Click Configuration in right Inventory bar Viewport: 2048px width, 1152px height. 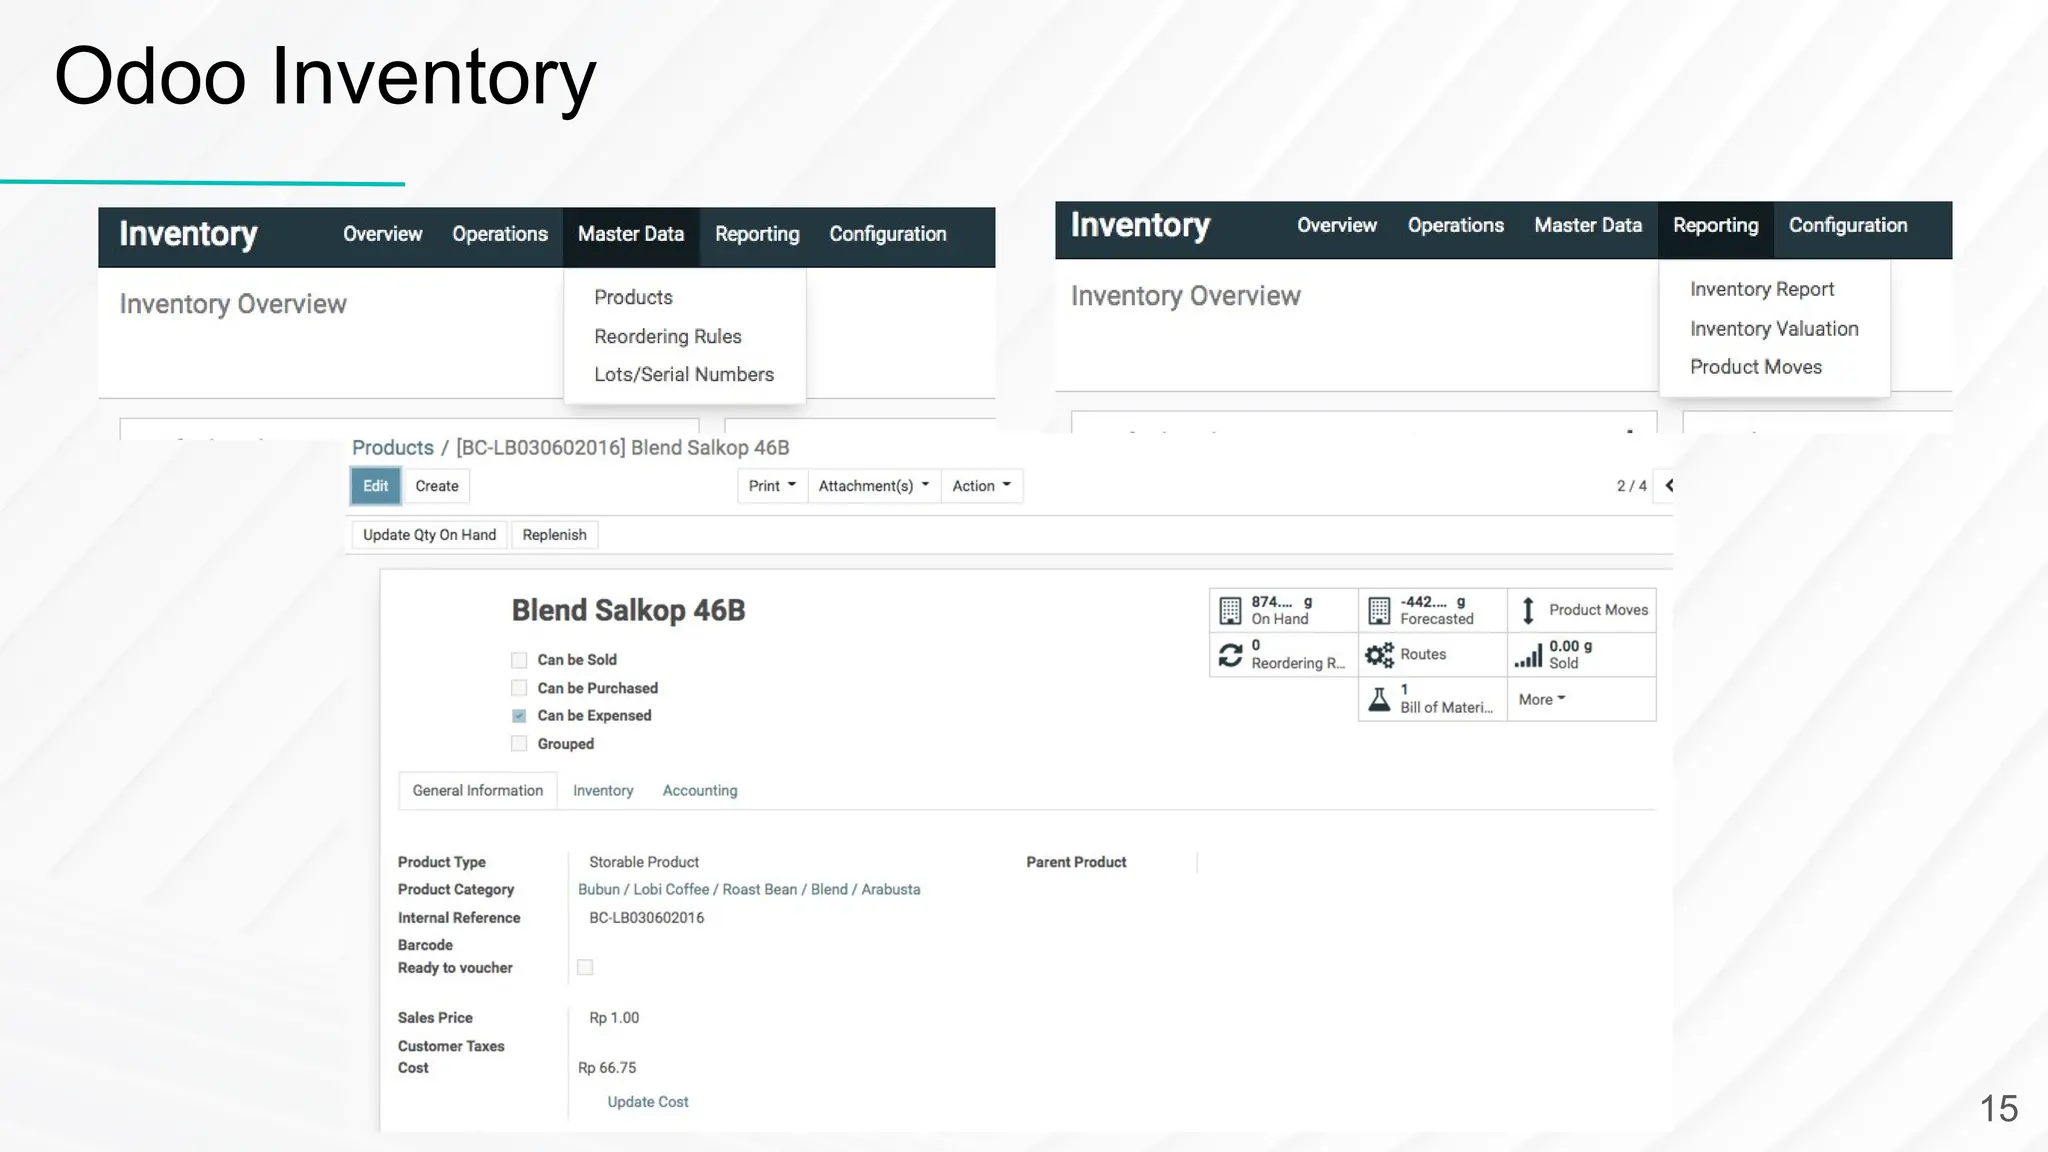click(1848, 226)
